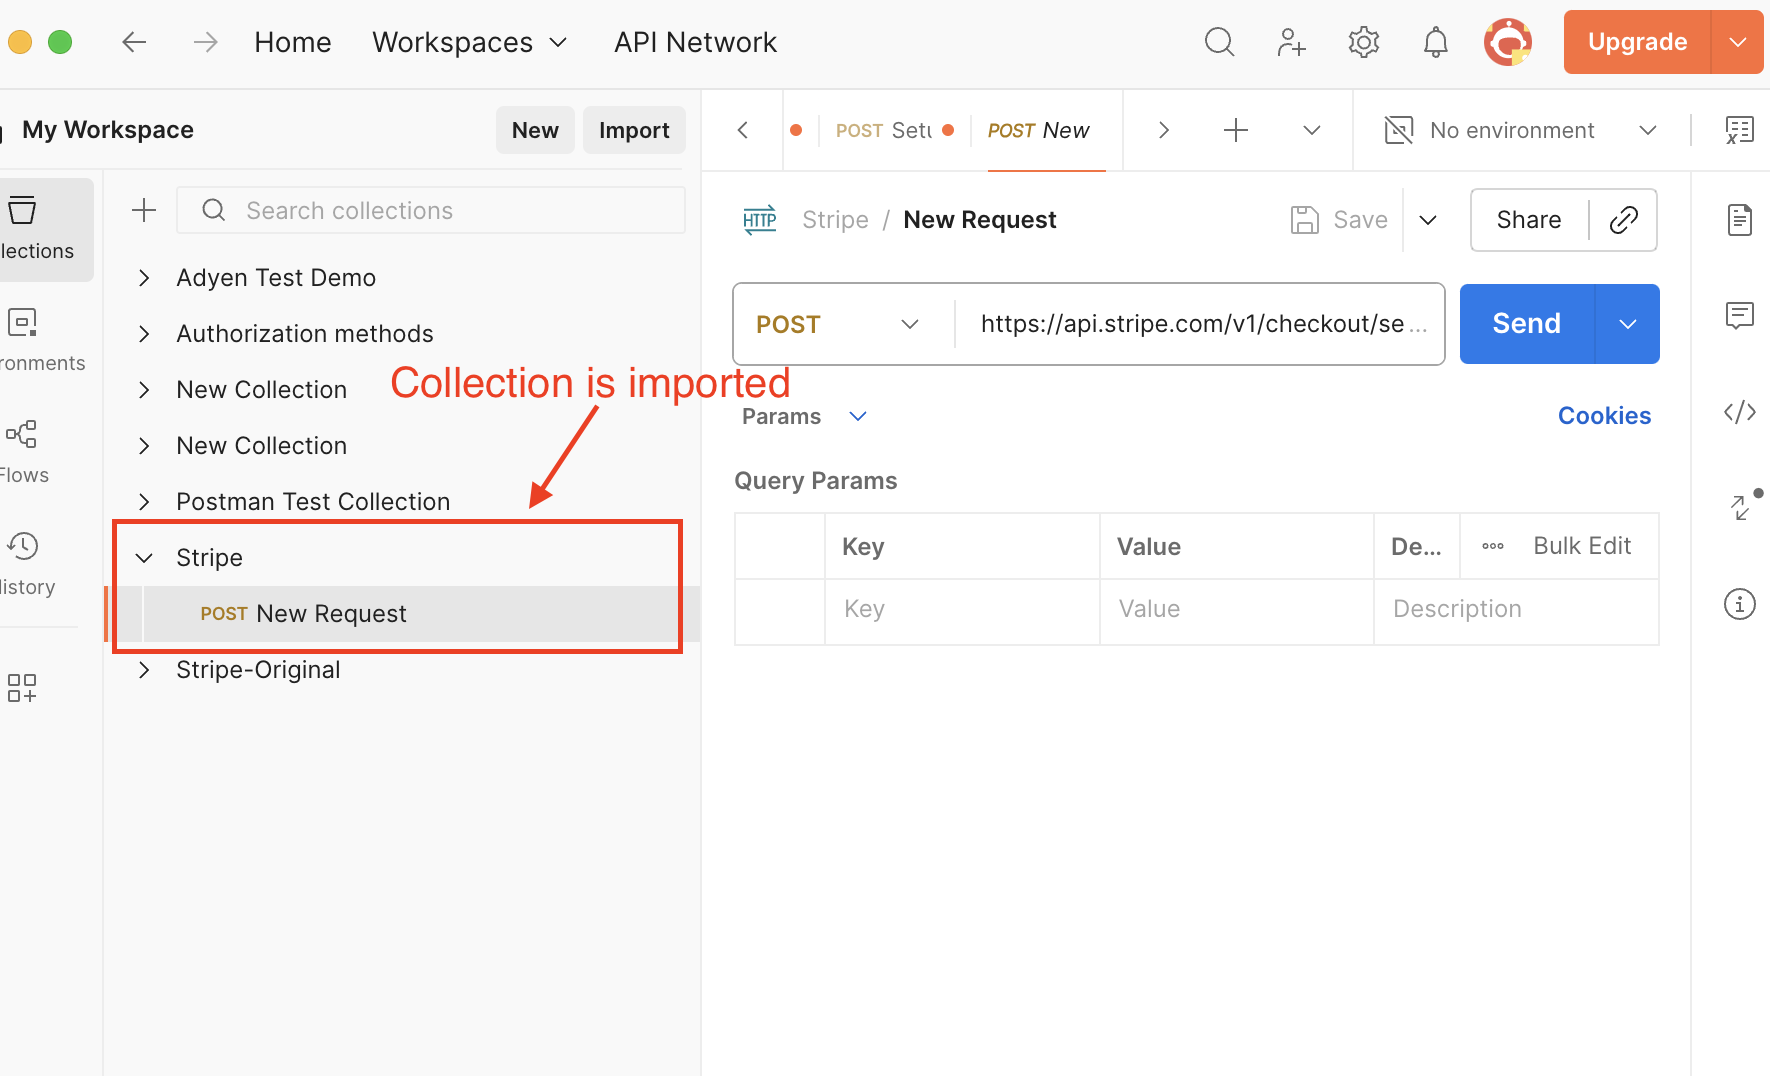The width and height of the screenshot is (1770, 1076).
Task: Change the POST method dropdown
Action: coord(838,324)
